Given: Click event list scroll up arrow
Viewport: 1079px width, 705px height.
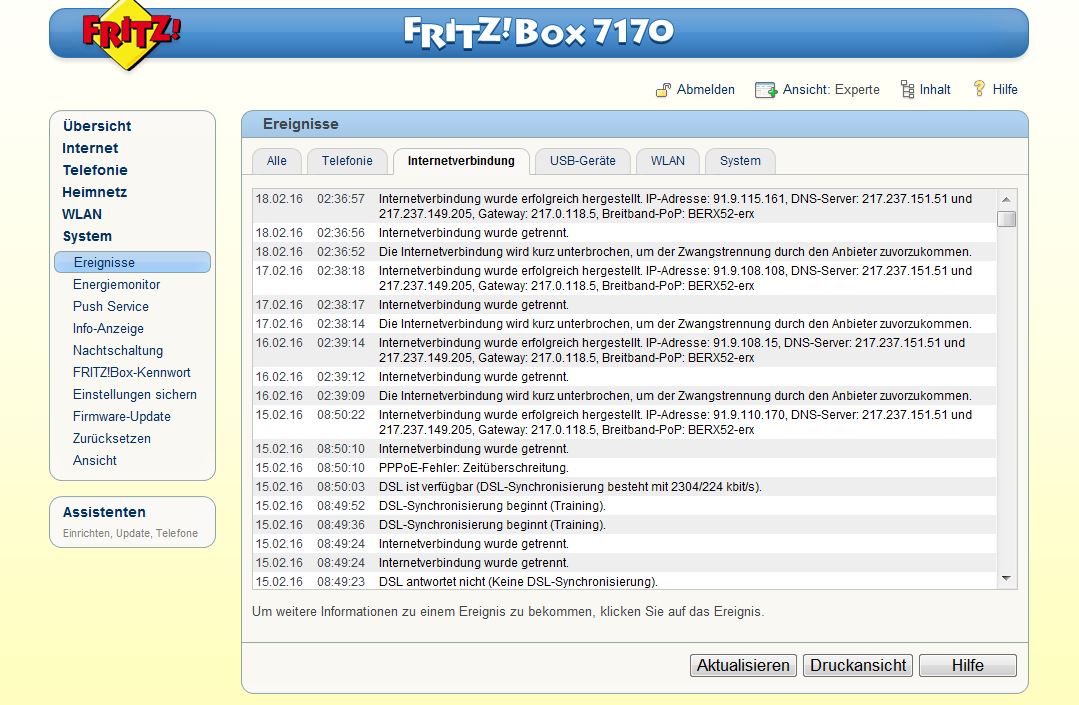Looking at the screenshot, I should point(1006,199).
